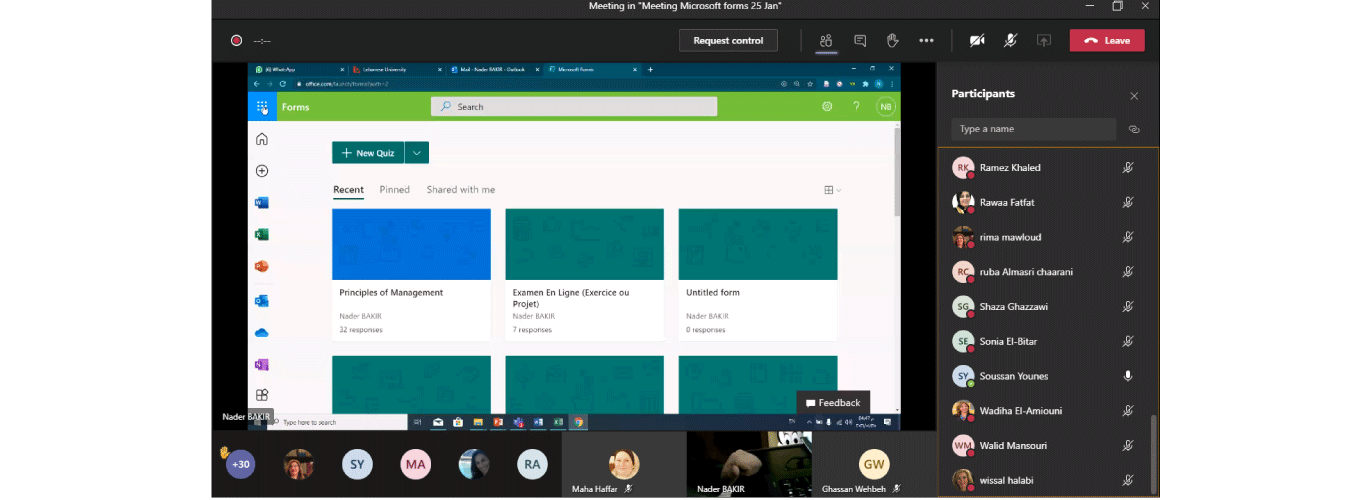Copy the meeting join link icon
This screenshot has height=500, width=1366.
point(1134,129)
